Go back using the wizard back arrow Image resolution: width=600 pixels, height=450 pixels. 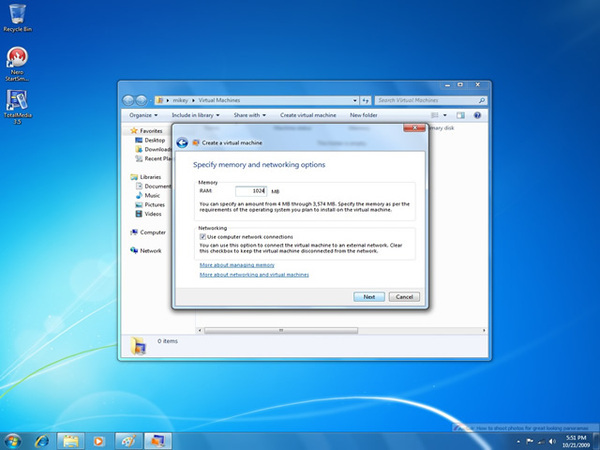click(x=182, y=143)
